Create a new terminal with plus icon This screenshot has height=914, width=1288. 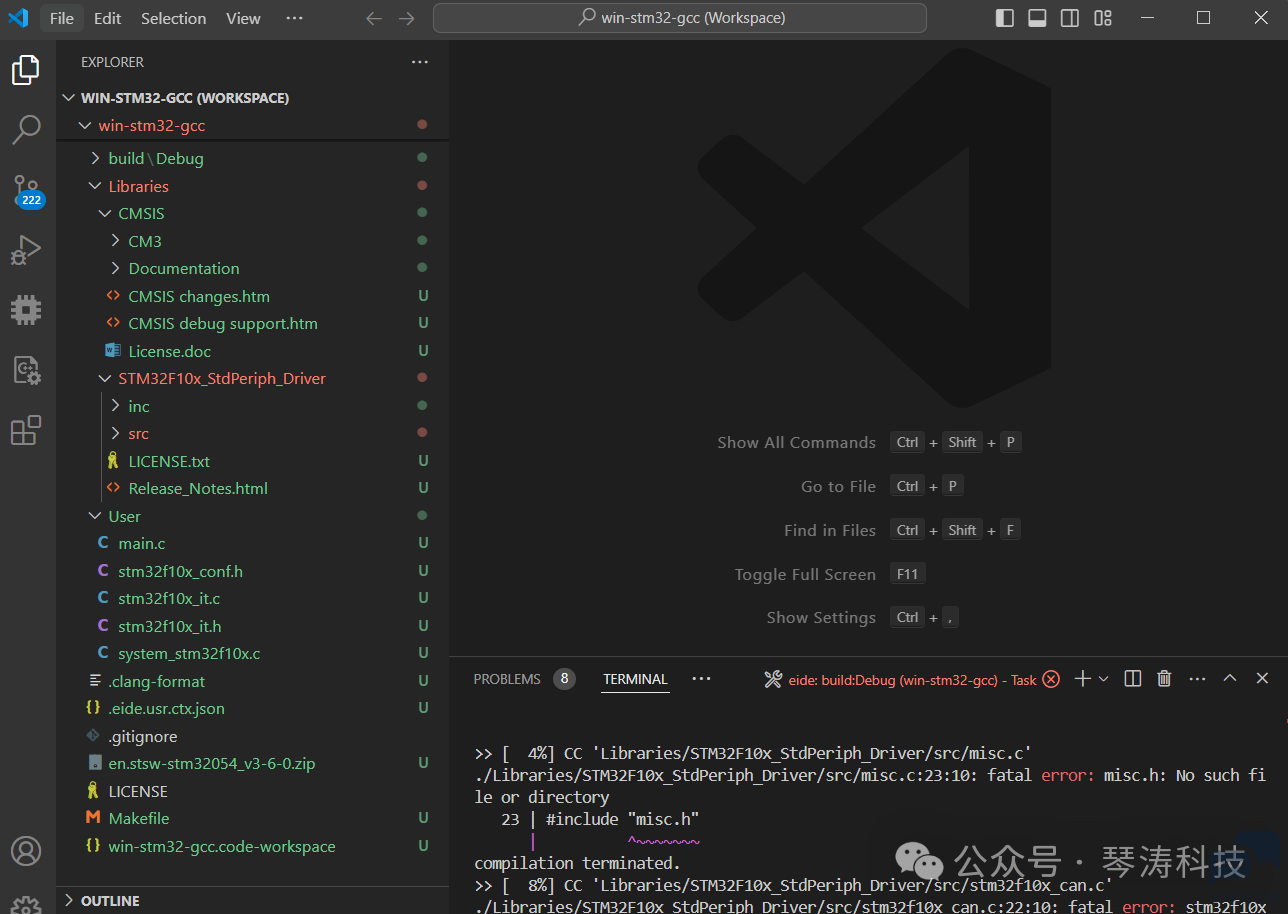(x=1082, y=679)
